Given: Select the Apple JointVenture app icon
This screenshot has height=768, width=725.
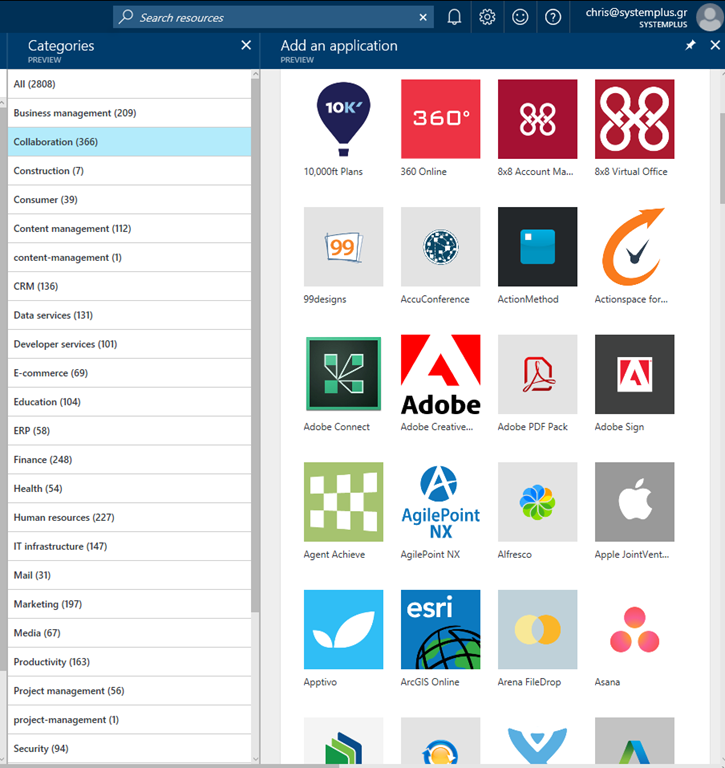Looking at the screenshot, I should coord(634,502).
